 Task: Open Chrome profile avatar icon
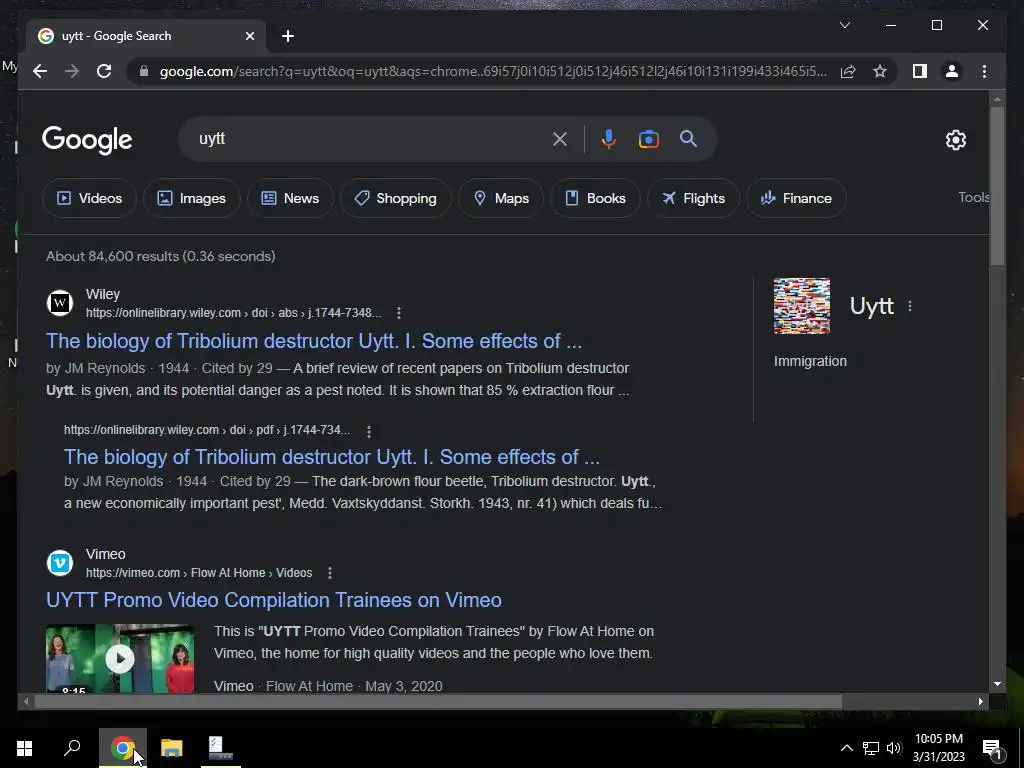pos(952,71)
